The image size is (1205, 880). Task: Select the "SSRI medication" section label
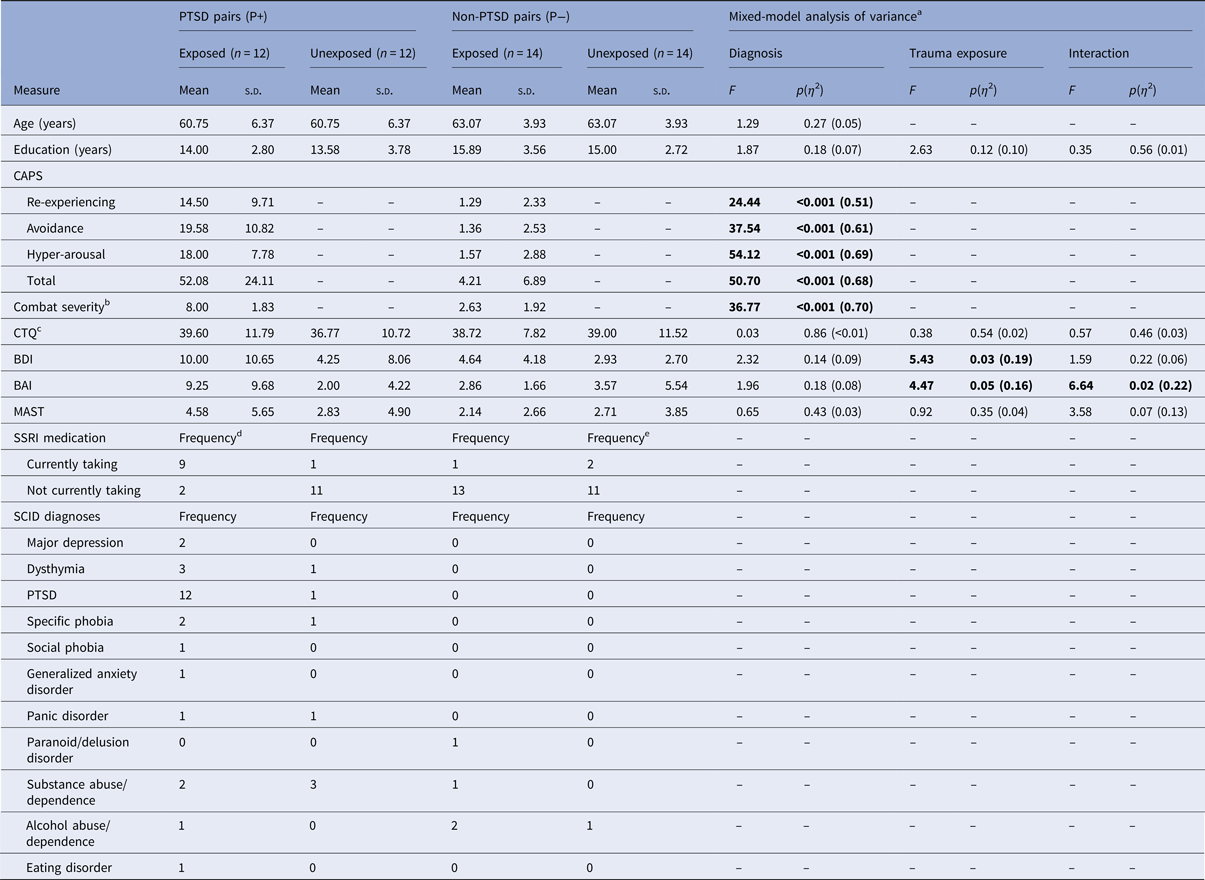point(60,437)
